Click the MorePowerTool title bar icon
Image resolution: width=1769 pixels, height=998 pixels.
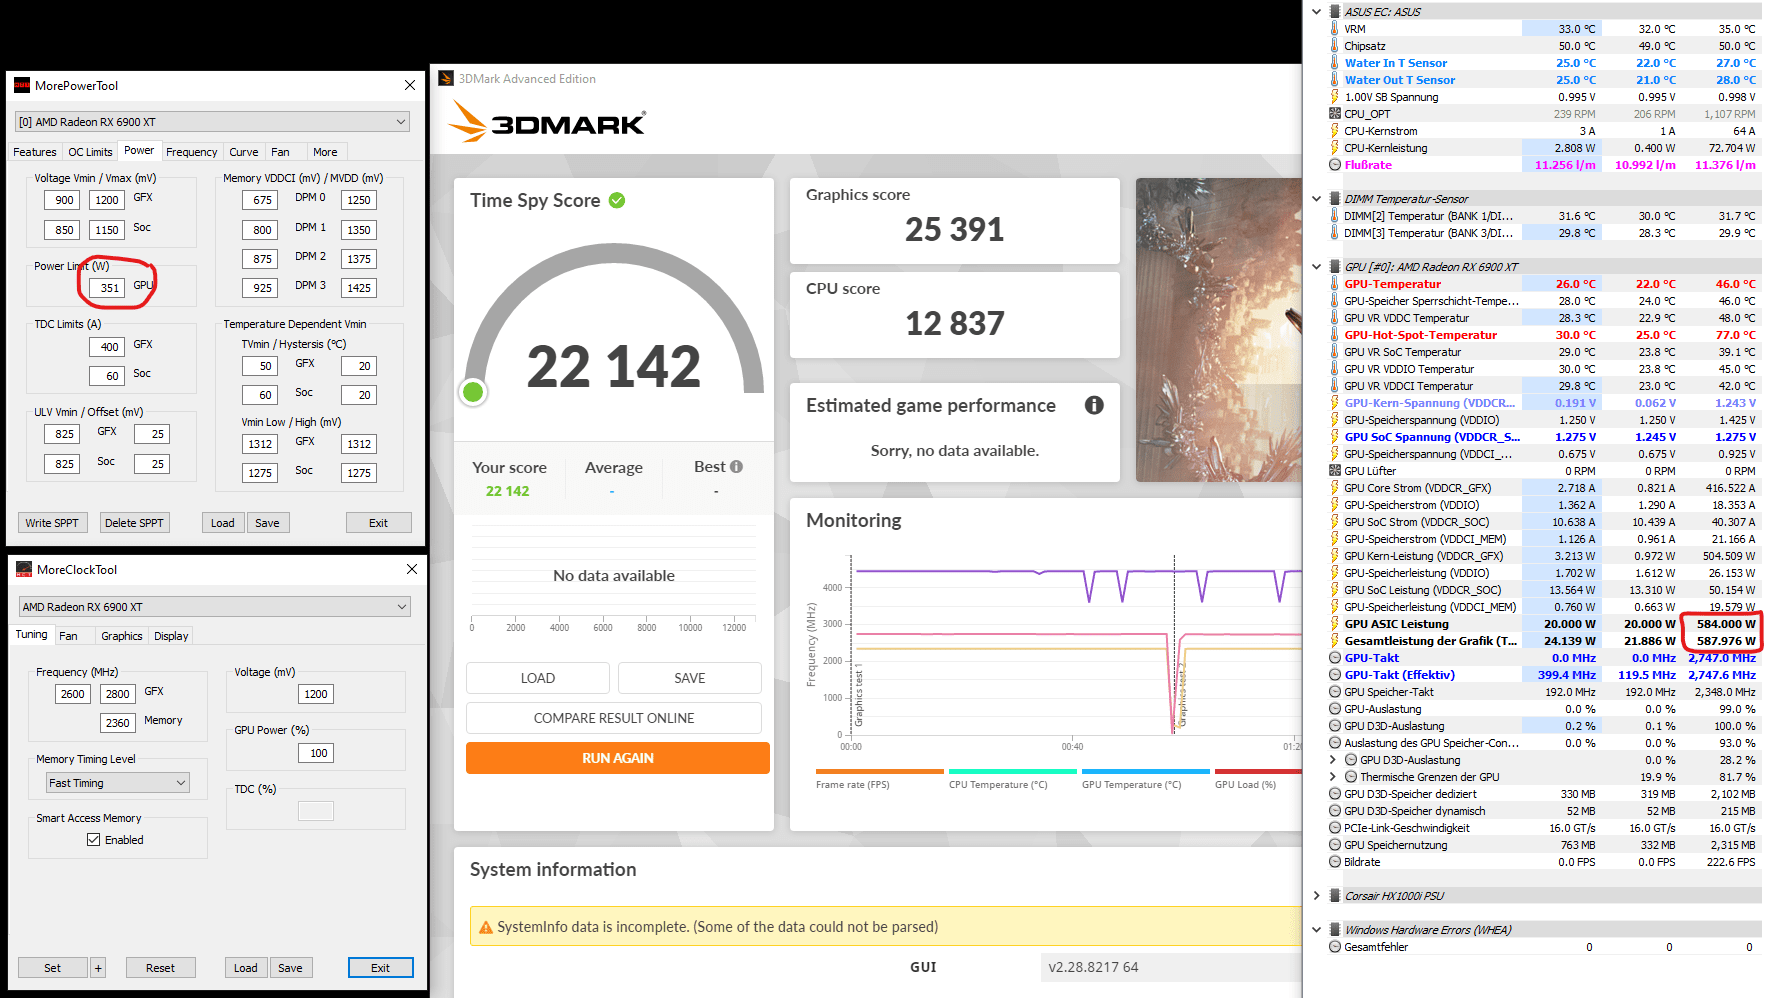22,85
